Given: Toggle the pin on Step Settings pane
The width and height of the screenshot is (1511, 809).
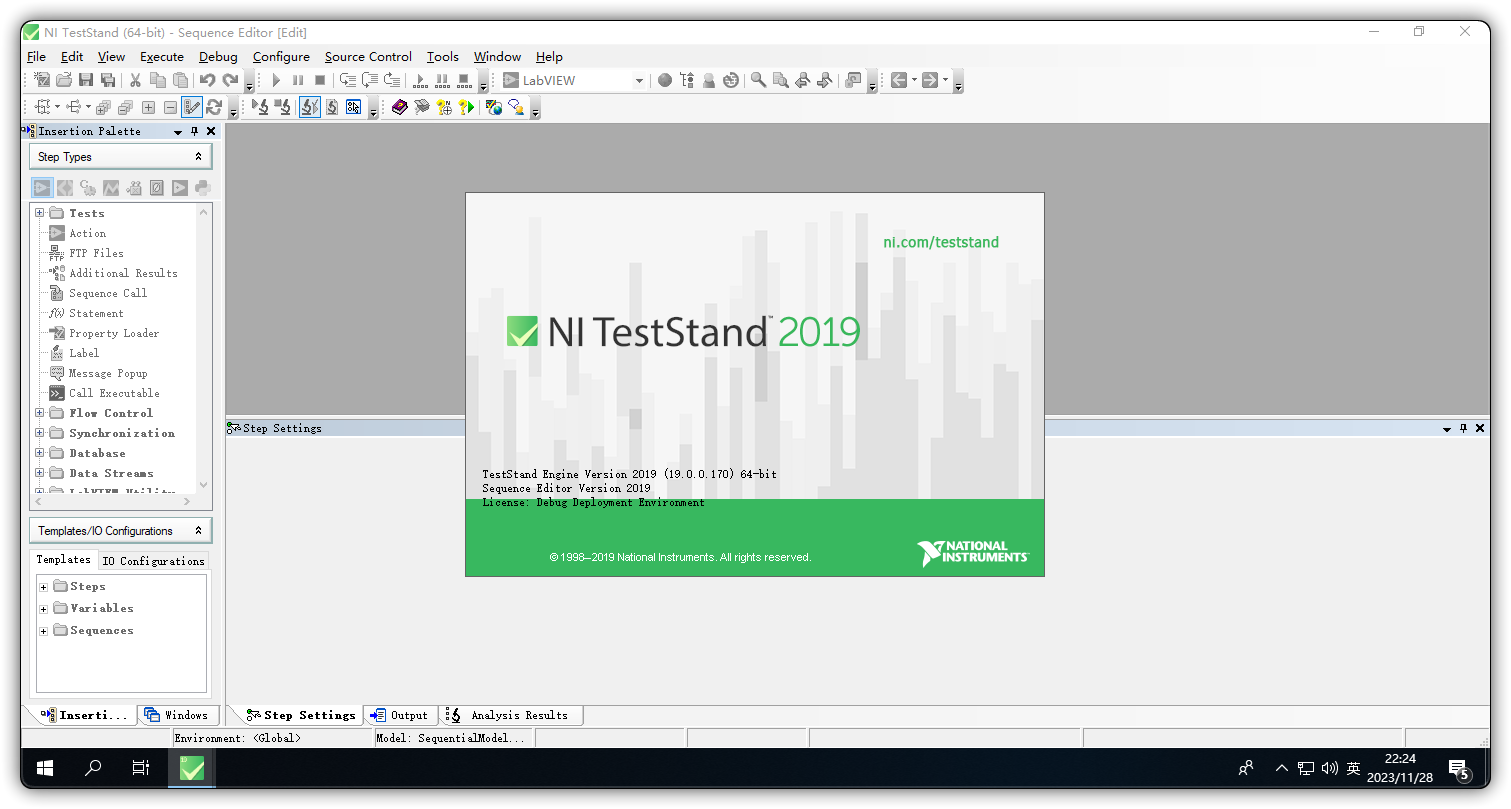Looking at the screenshot, I should coord(1463,427).
